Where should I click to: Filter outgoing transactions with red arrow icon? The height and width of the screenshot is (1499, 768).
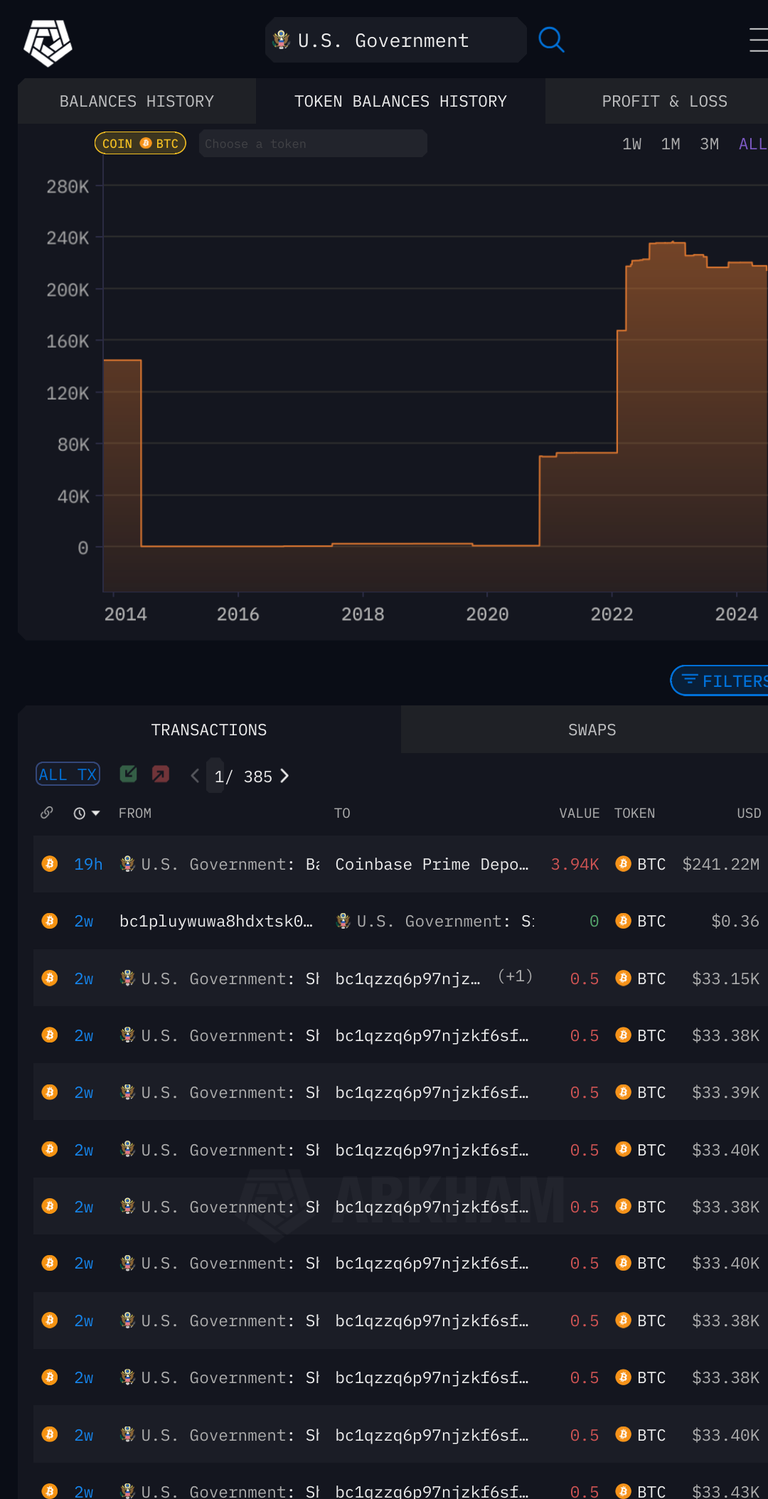pos(160,774)
